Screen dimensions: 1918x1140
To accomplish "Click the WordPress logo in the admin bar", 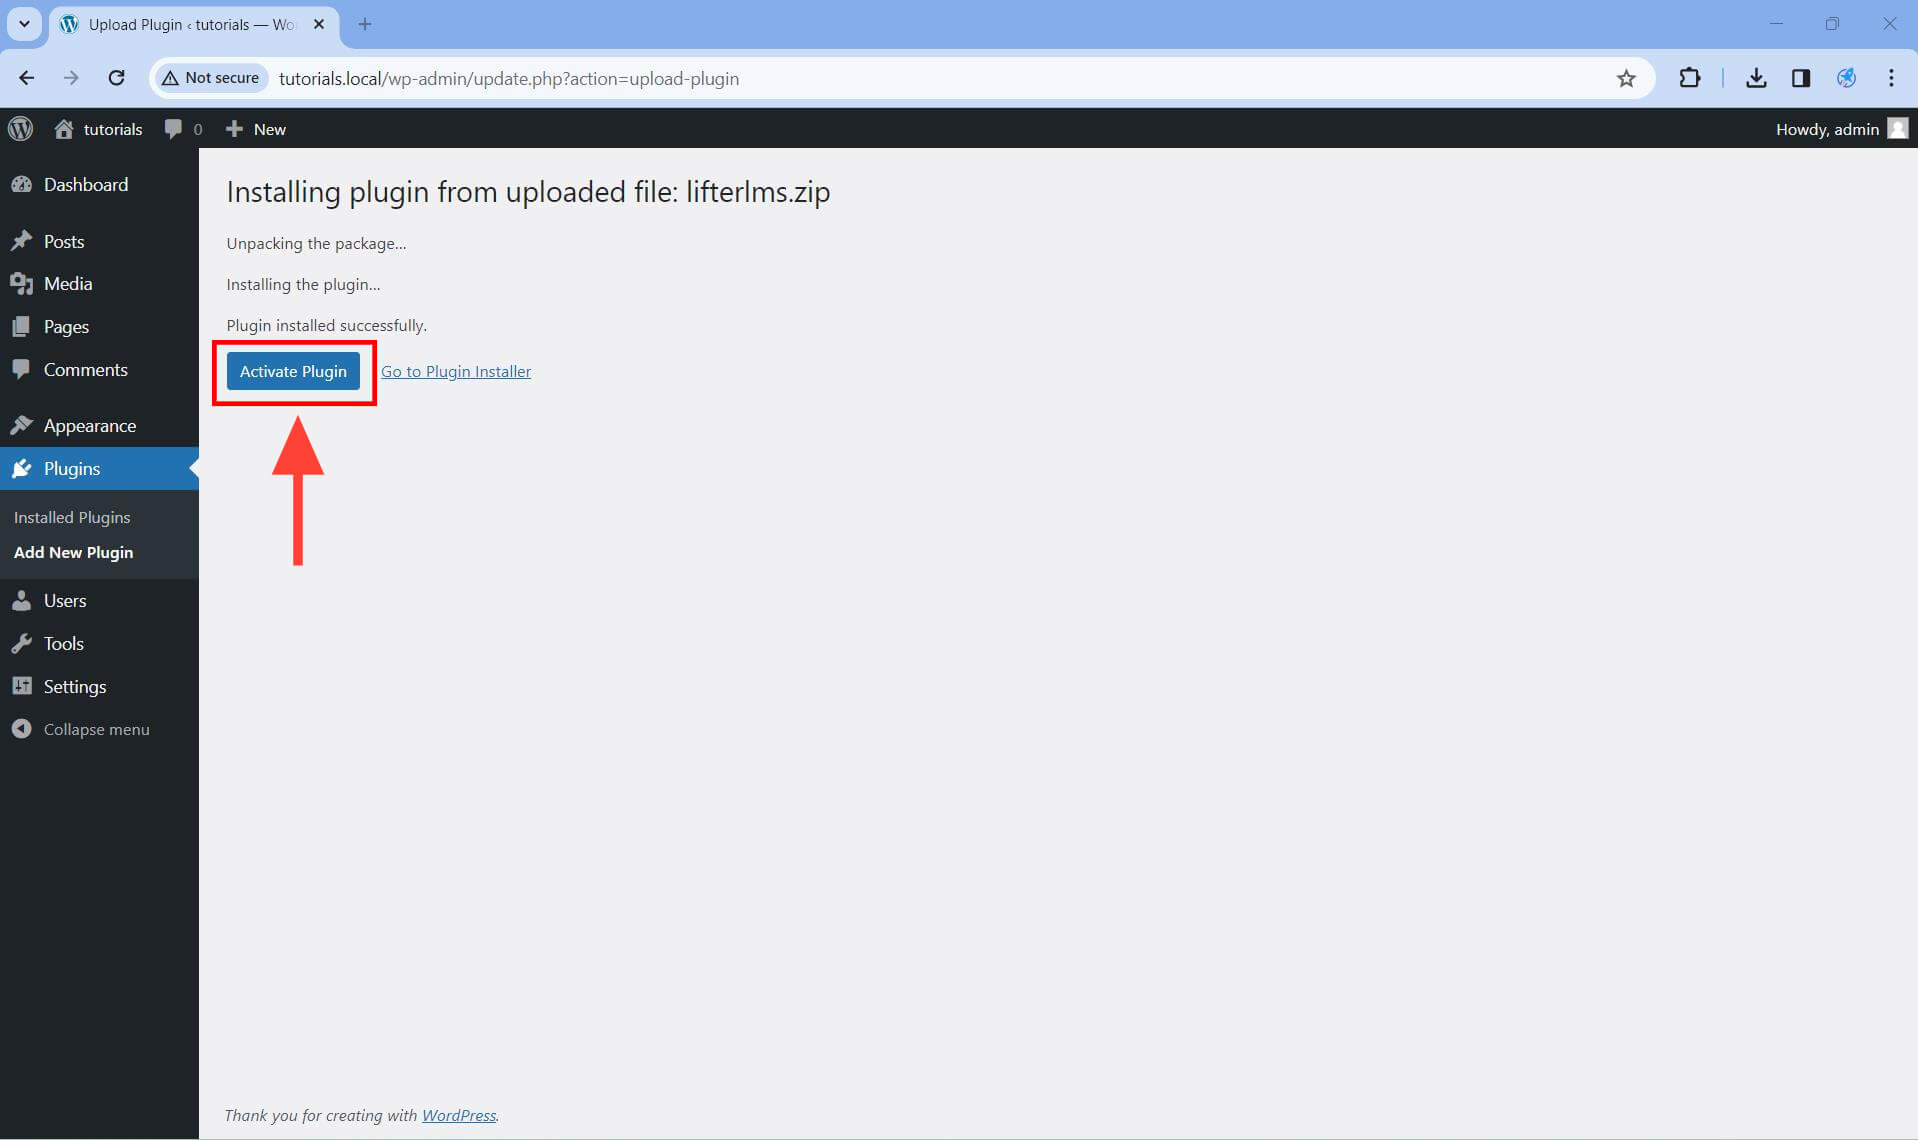I will (20, 128).
